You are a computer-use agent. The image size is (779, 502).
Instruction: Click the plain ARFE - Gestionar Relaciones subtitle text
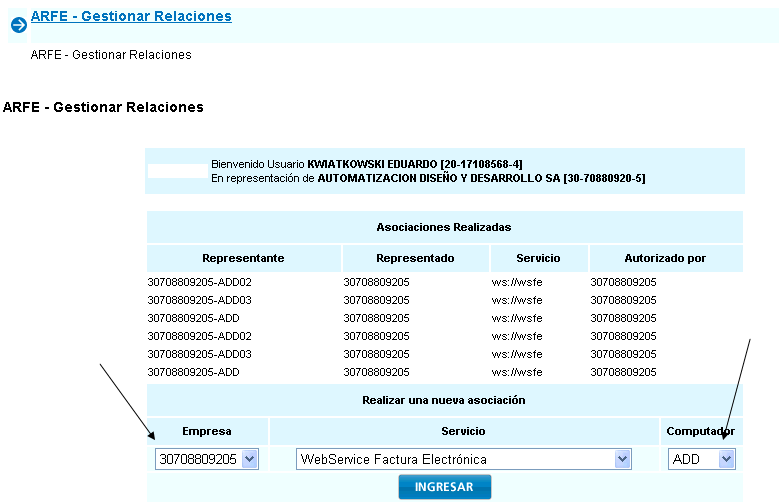[111, 55]
